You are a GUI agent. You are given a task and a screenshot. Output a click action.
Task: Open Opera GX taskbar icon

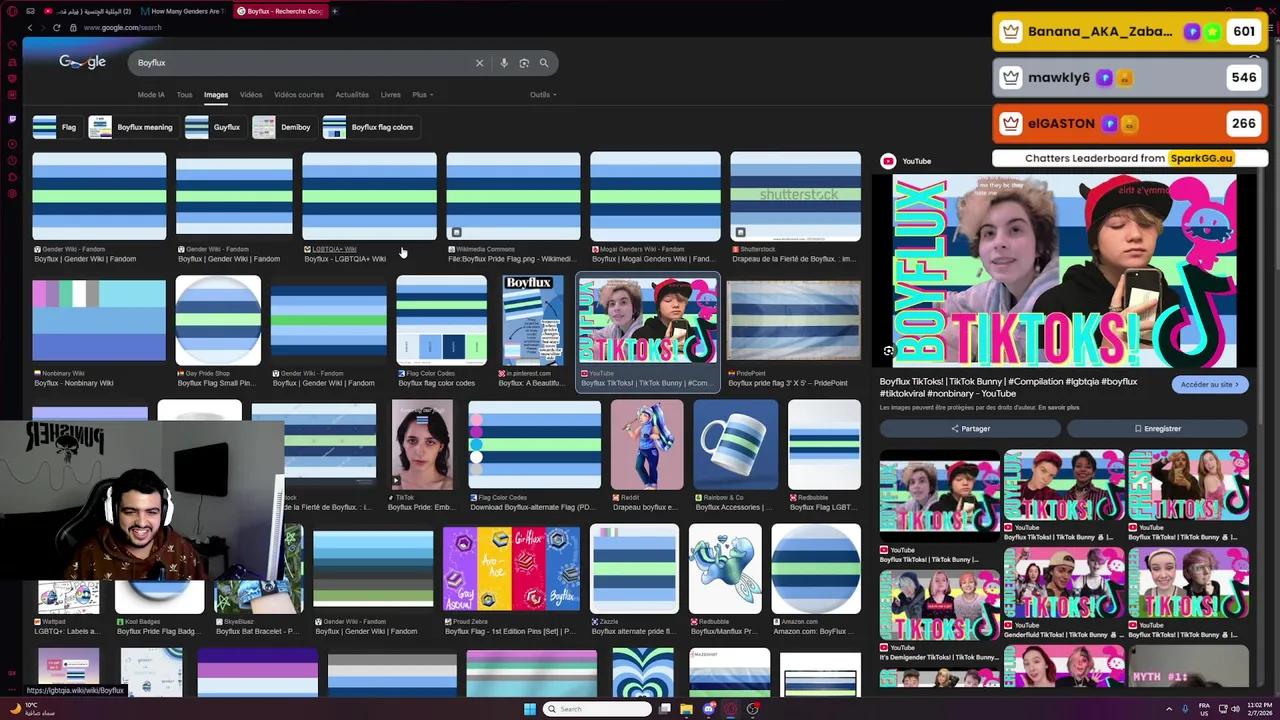point(730,709)
